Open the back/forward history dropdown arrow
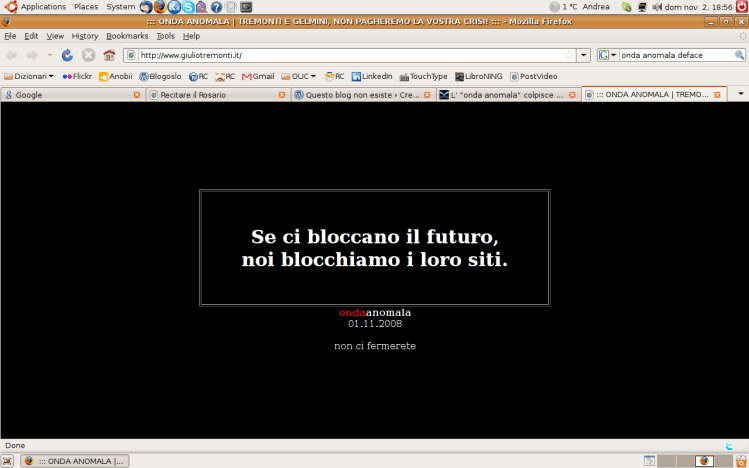This screenshot has width=749, height=468. click(49, 55)
